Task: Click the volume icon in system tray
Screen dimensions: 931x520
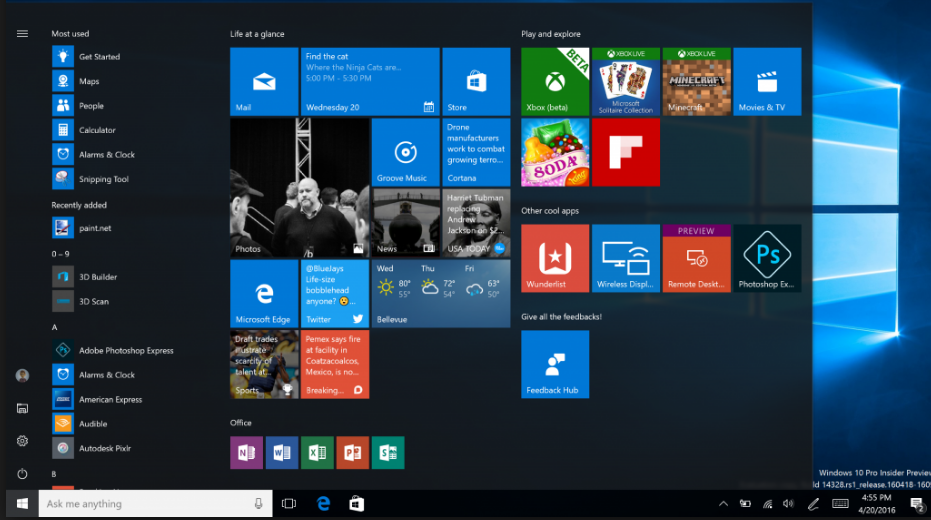Action: pyautogui.click(x=788, y=504)
